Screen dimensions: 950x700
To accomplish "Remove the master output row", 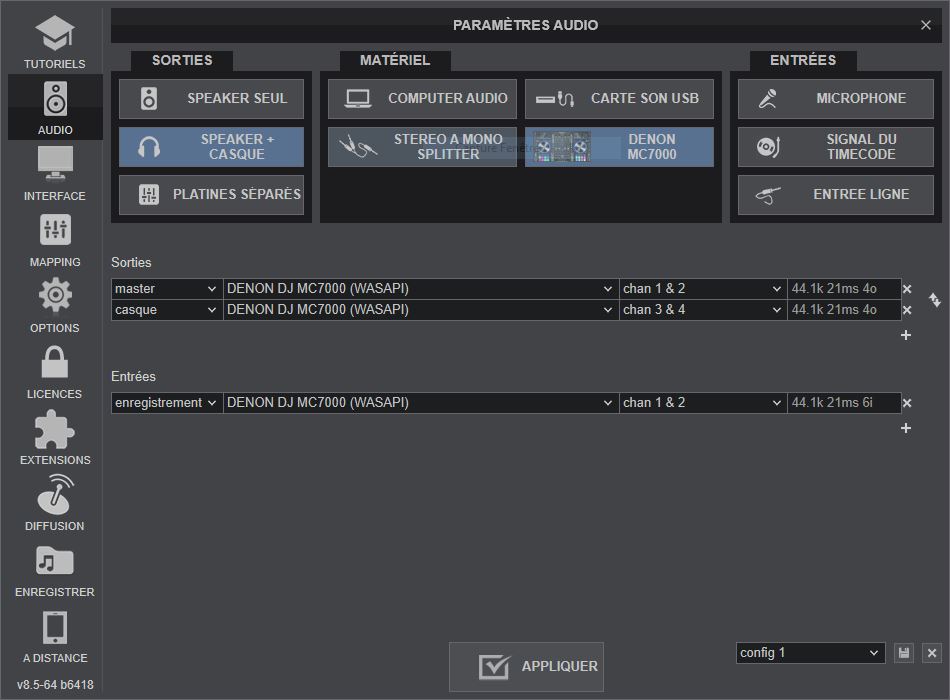I will [907, 289].
